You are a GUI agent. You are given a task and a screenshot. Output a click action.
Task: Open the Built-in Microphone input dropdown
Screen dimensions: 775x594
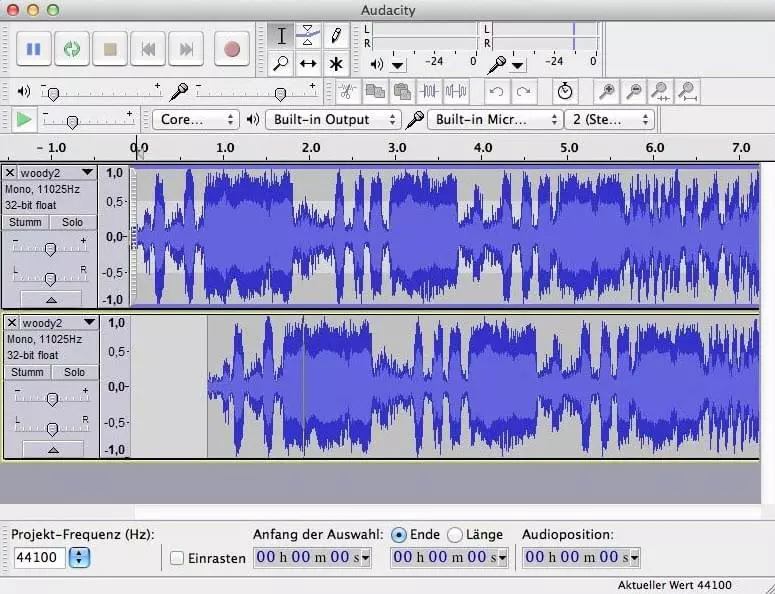point(495,120)
